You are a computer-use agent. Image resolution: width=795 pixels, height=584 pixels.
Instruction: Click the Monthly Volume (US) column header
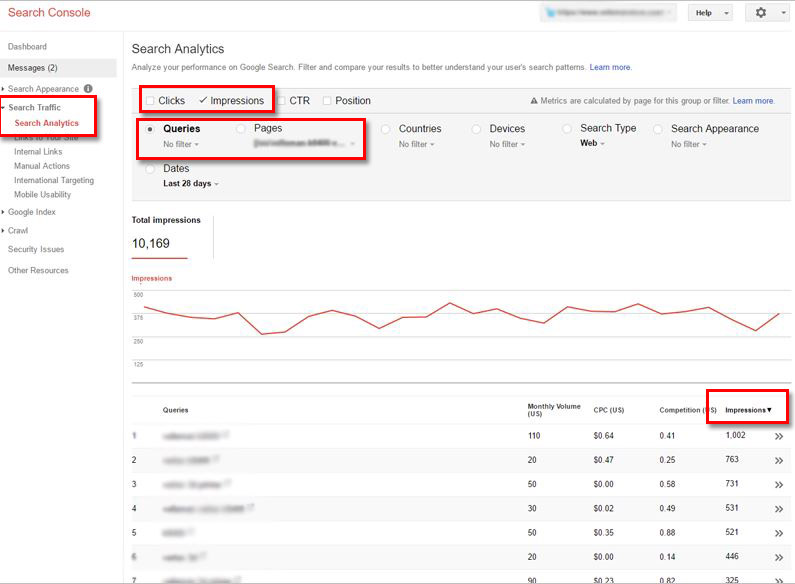[554, 410]
